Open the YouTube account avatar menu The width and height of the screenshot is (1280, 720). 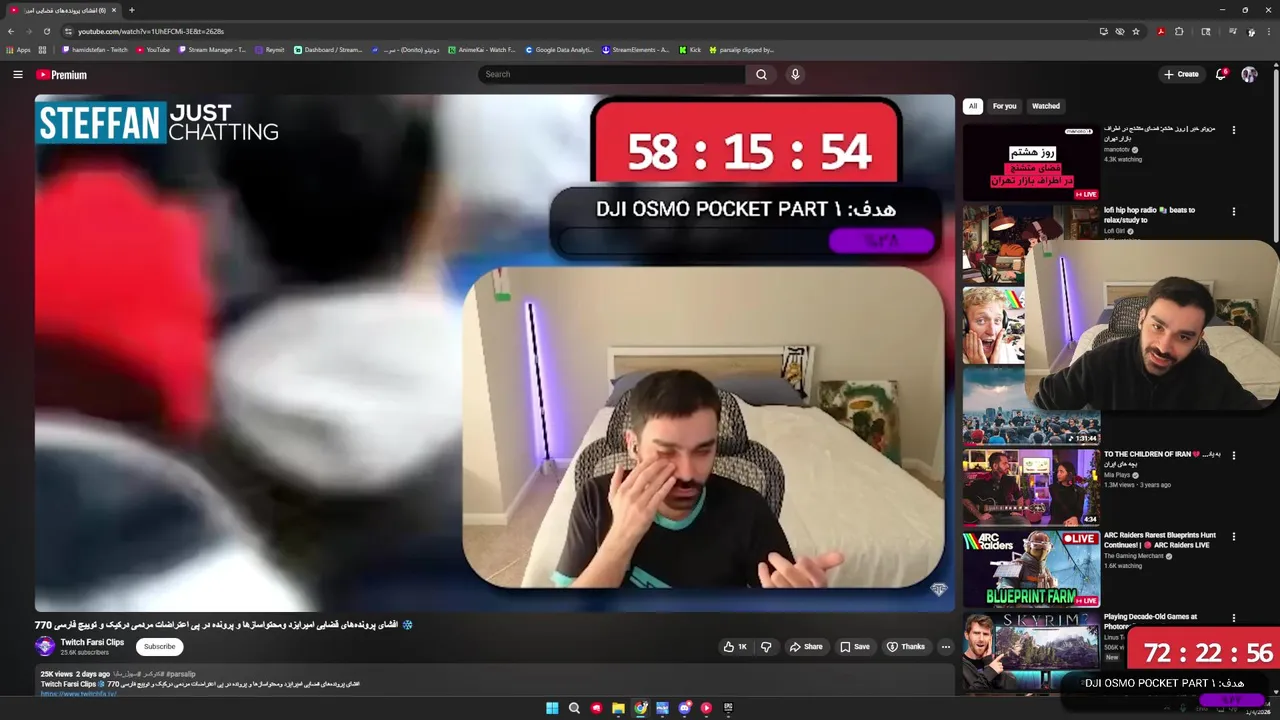pyautogui.click(x=1249, y=74)
